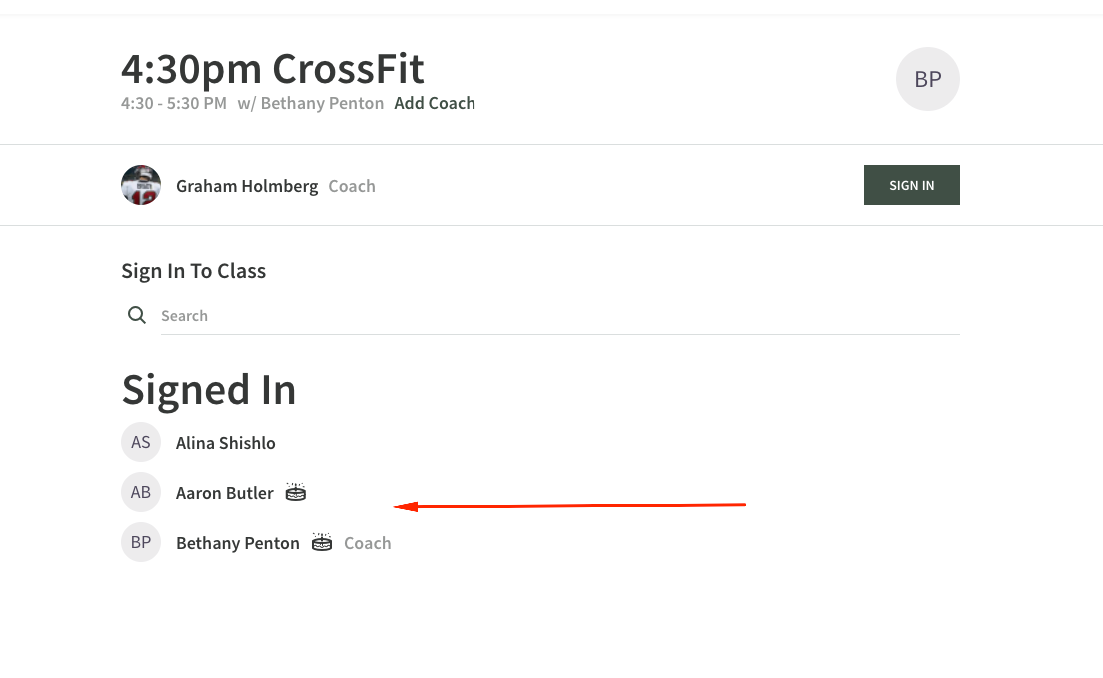Viewport: 1103px width, 678px height.
Task: Click birthday cake icon beside Aaron Butler
Action: pos(295,492)
